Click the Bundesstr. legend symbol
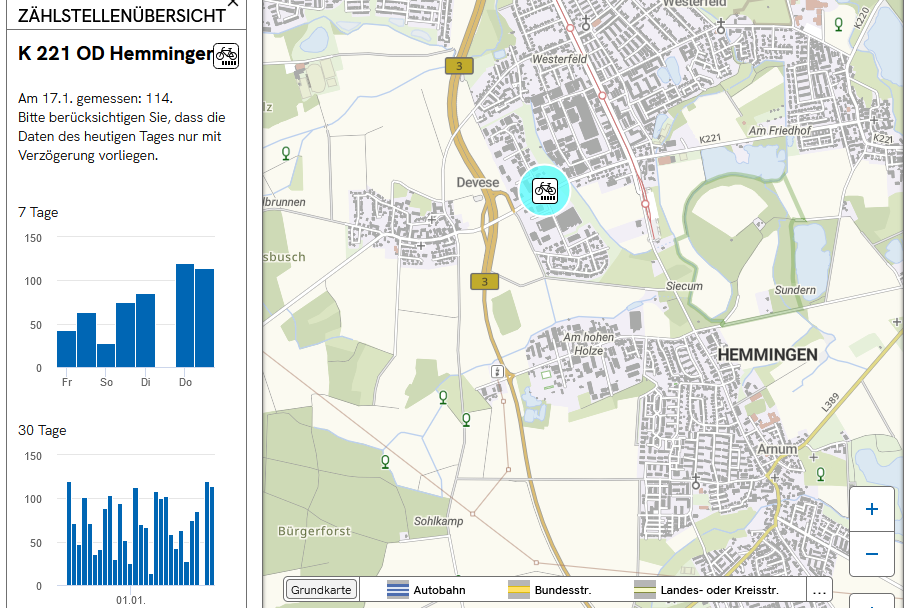912x608 pixels. click(x=519, y=590)
